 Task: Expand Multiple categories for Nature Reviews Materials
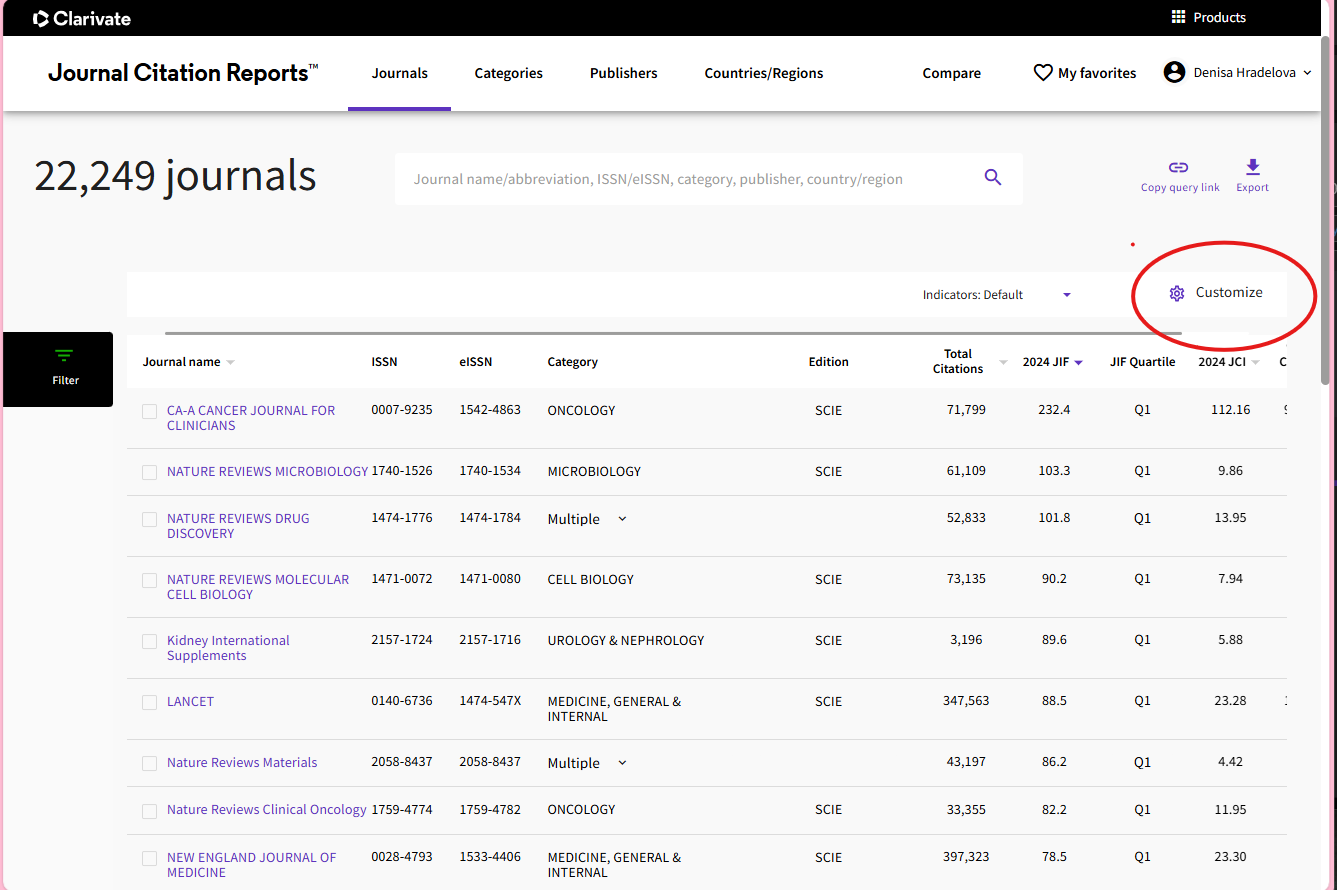point(622,763)
